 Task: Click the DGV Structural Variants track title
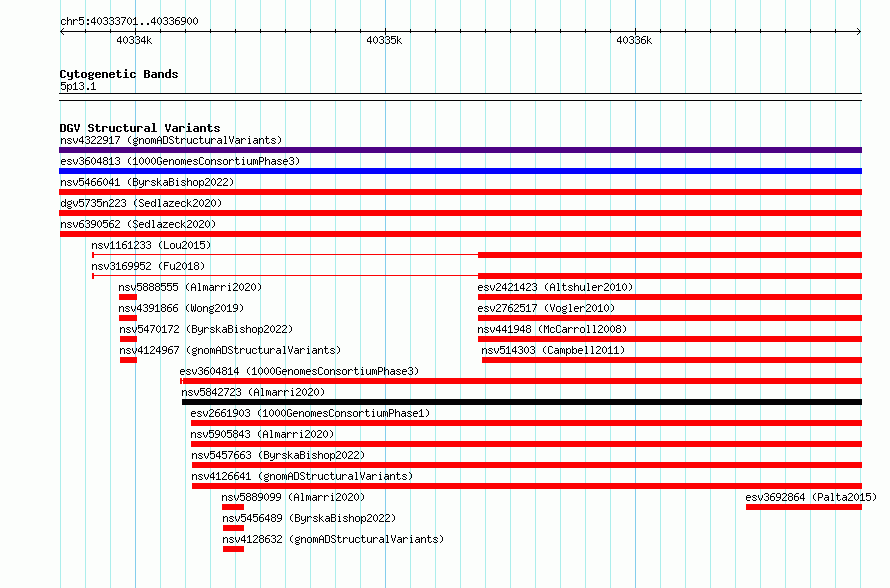[x=140, y=128]
